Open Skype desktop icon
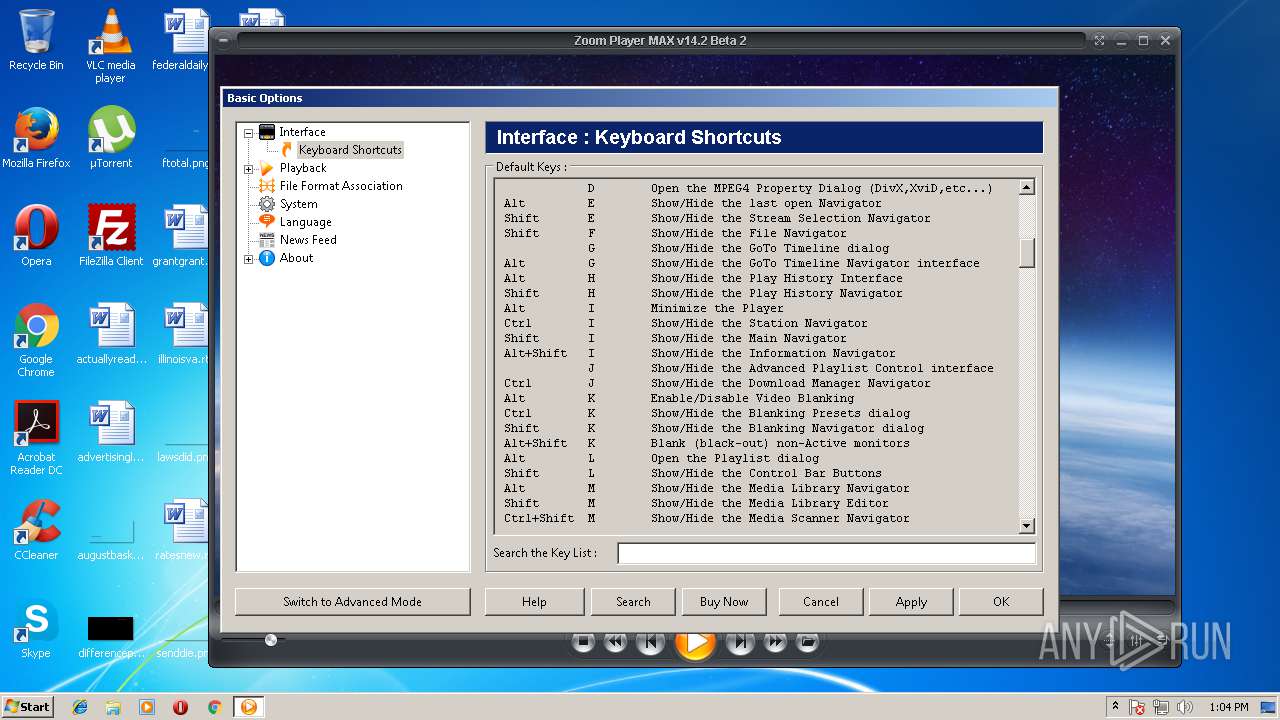Screen dimensions: 1280x720 (x=36, y=628)
